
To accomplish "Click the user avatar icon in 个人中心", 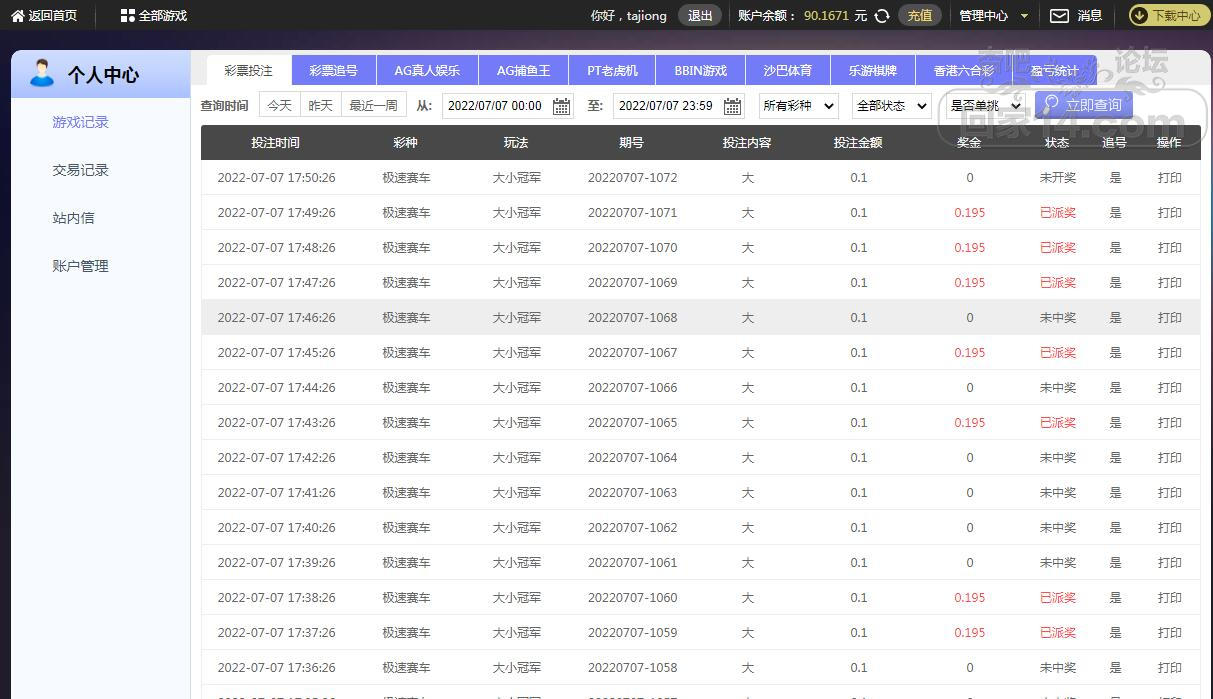I will click(42, 73).
